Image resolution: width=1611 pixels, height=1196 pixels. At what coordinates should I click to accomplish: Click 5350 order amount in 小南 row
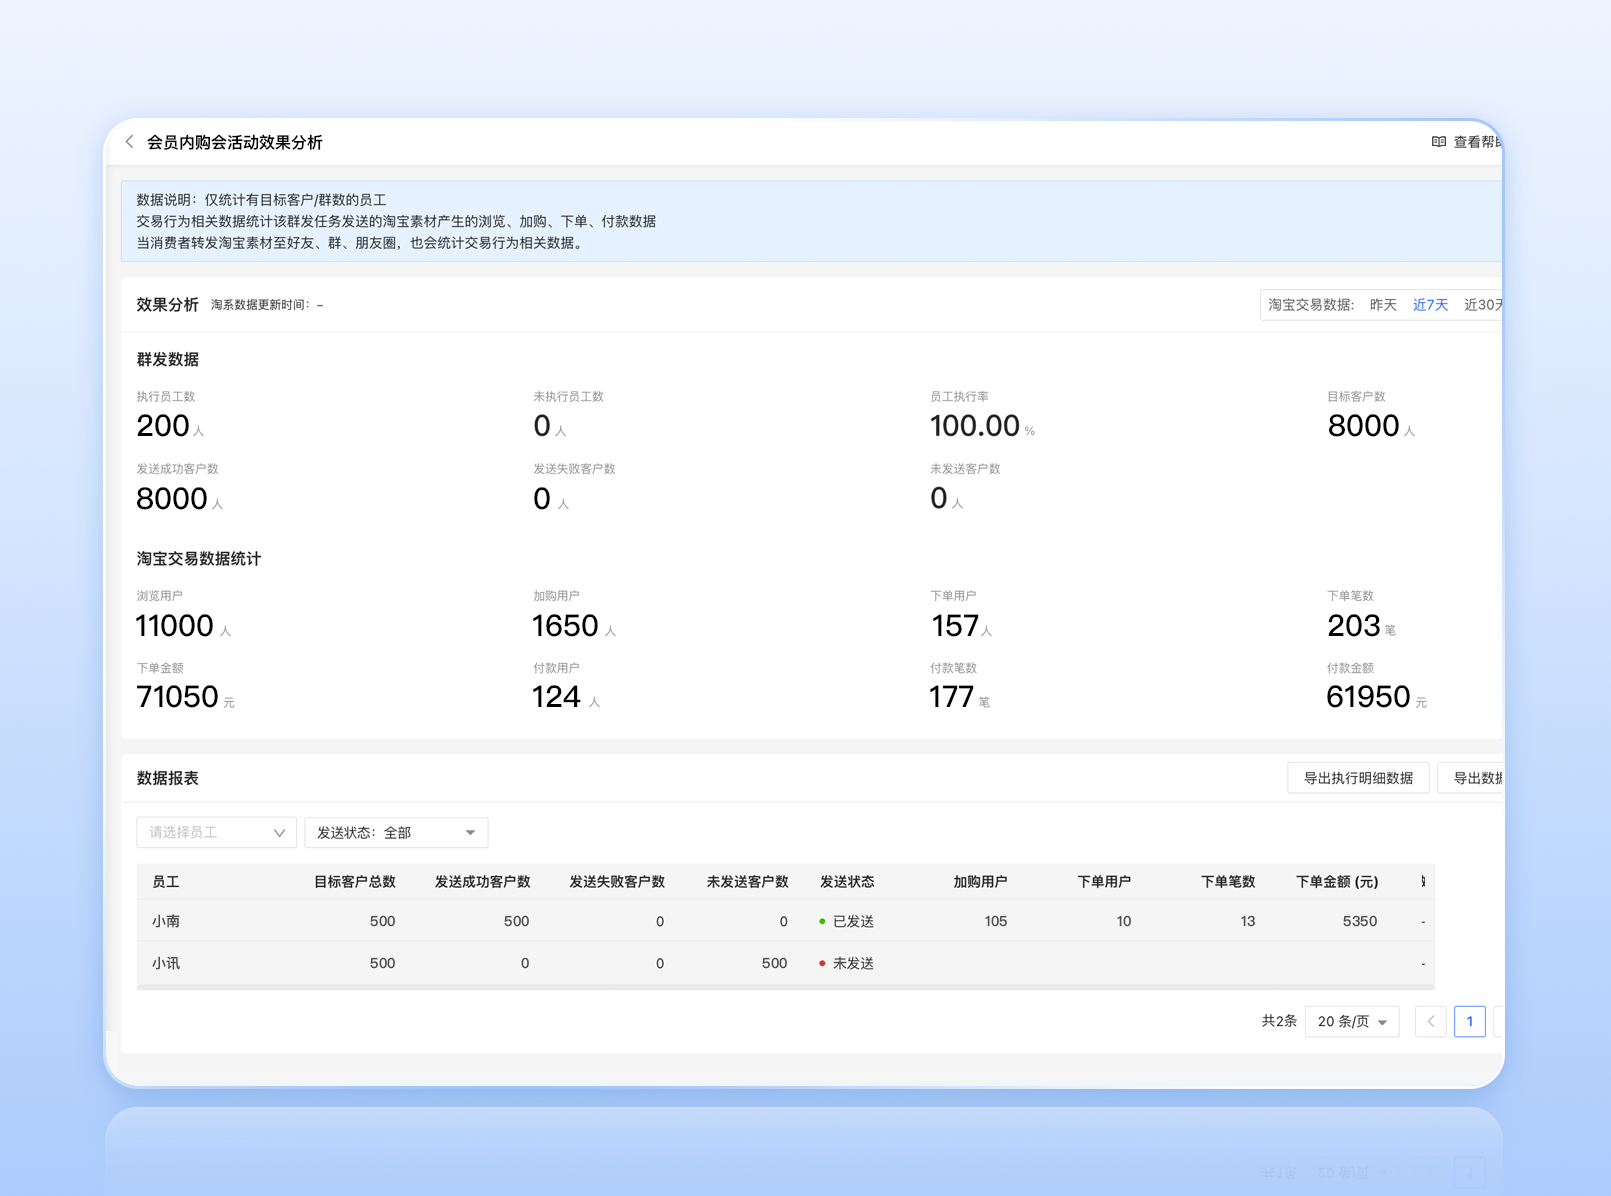[1360, 921]
